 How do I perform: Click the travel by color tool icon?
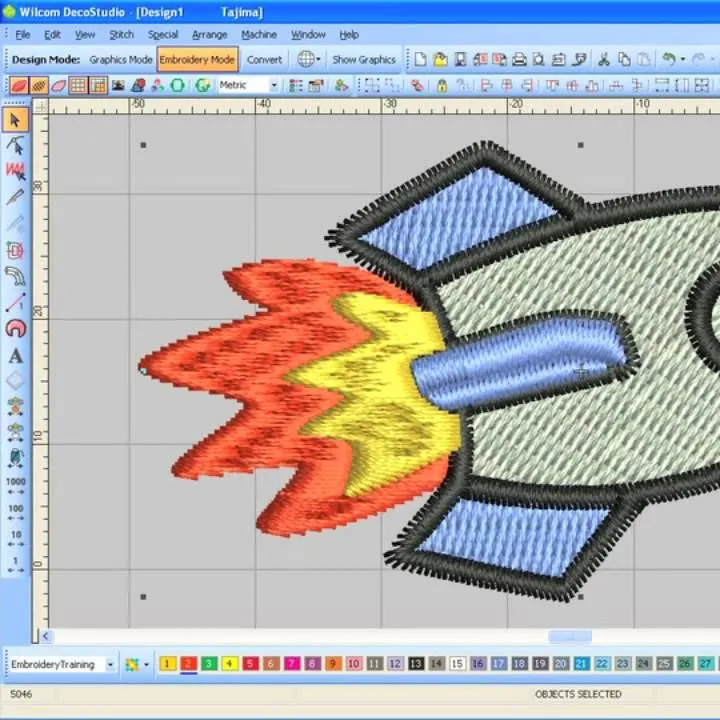tap(16, 433)
